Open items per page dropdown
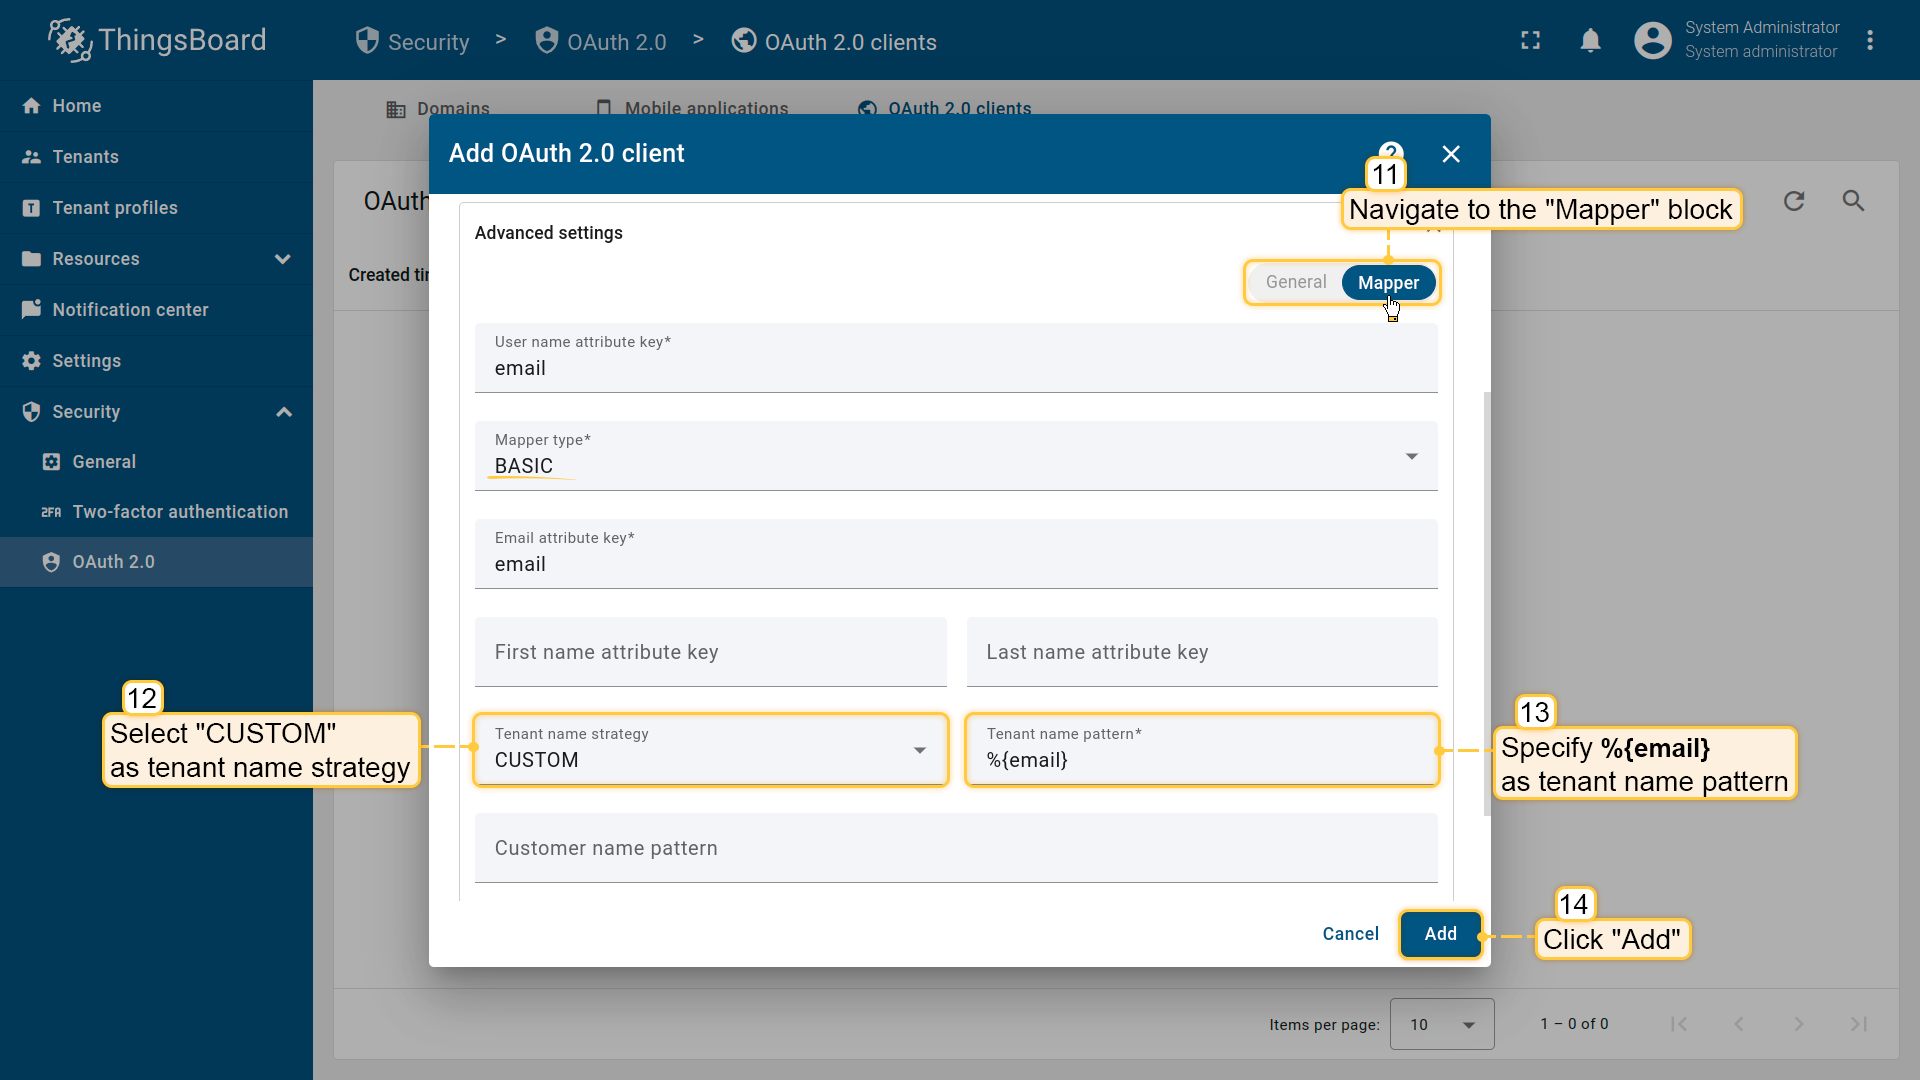Viewport: 1920px width, 1080px height. [1441, 1024]
